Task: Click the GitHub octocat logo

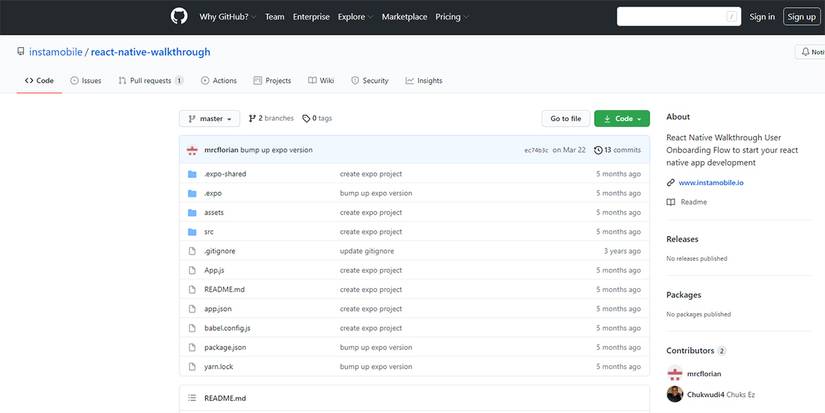Action: [x=179, y=16]
